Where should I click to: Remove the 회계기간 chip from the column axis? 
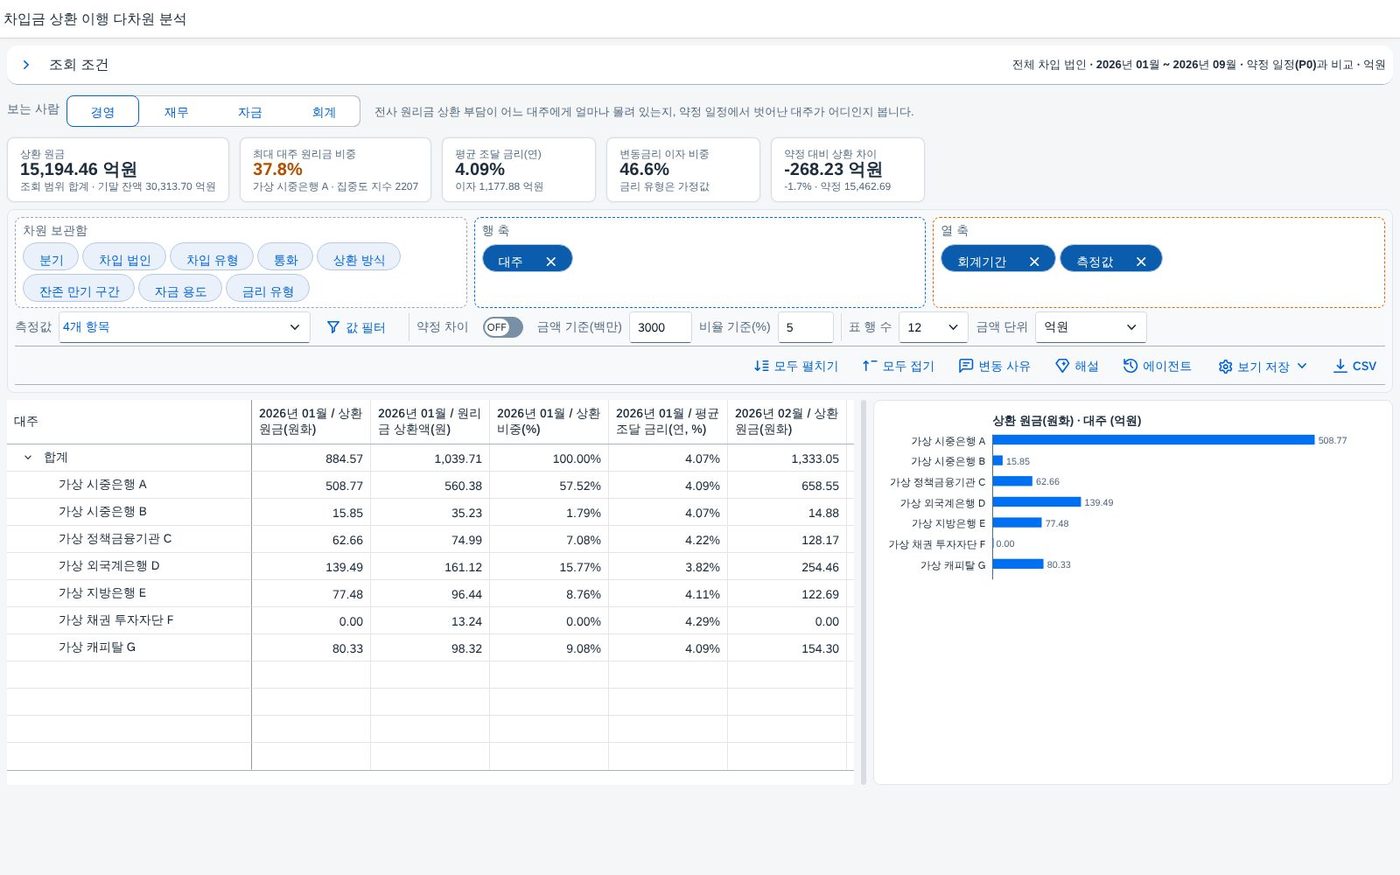[x=1034, y=262]
